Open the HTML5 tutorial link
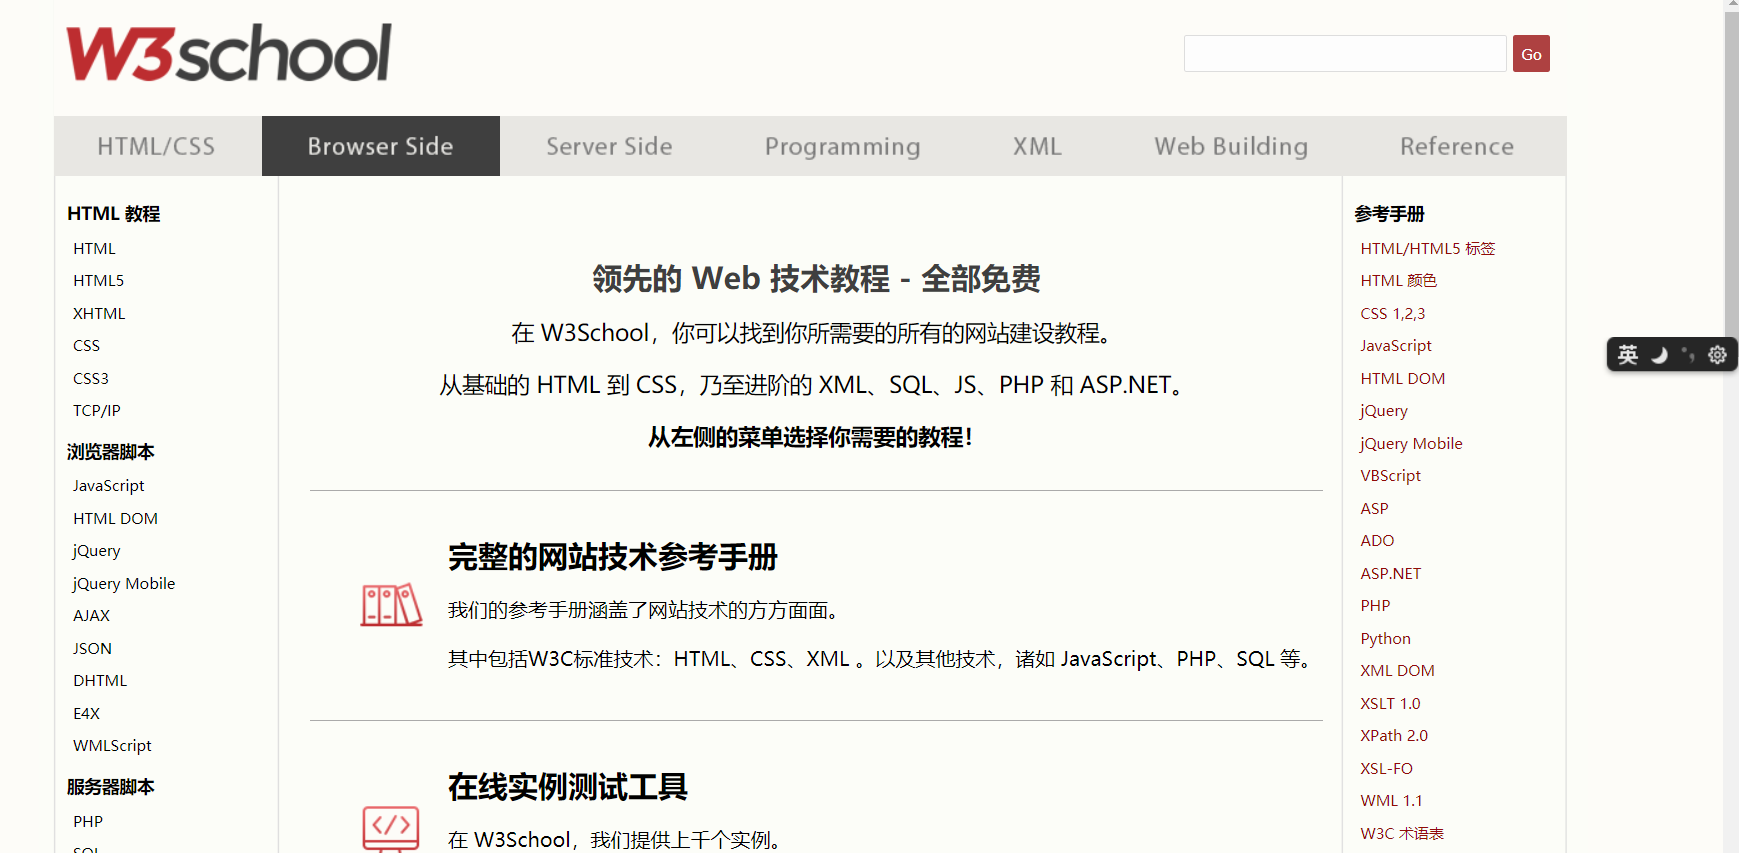 click(98, 281)
